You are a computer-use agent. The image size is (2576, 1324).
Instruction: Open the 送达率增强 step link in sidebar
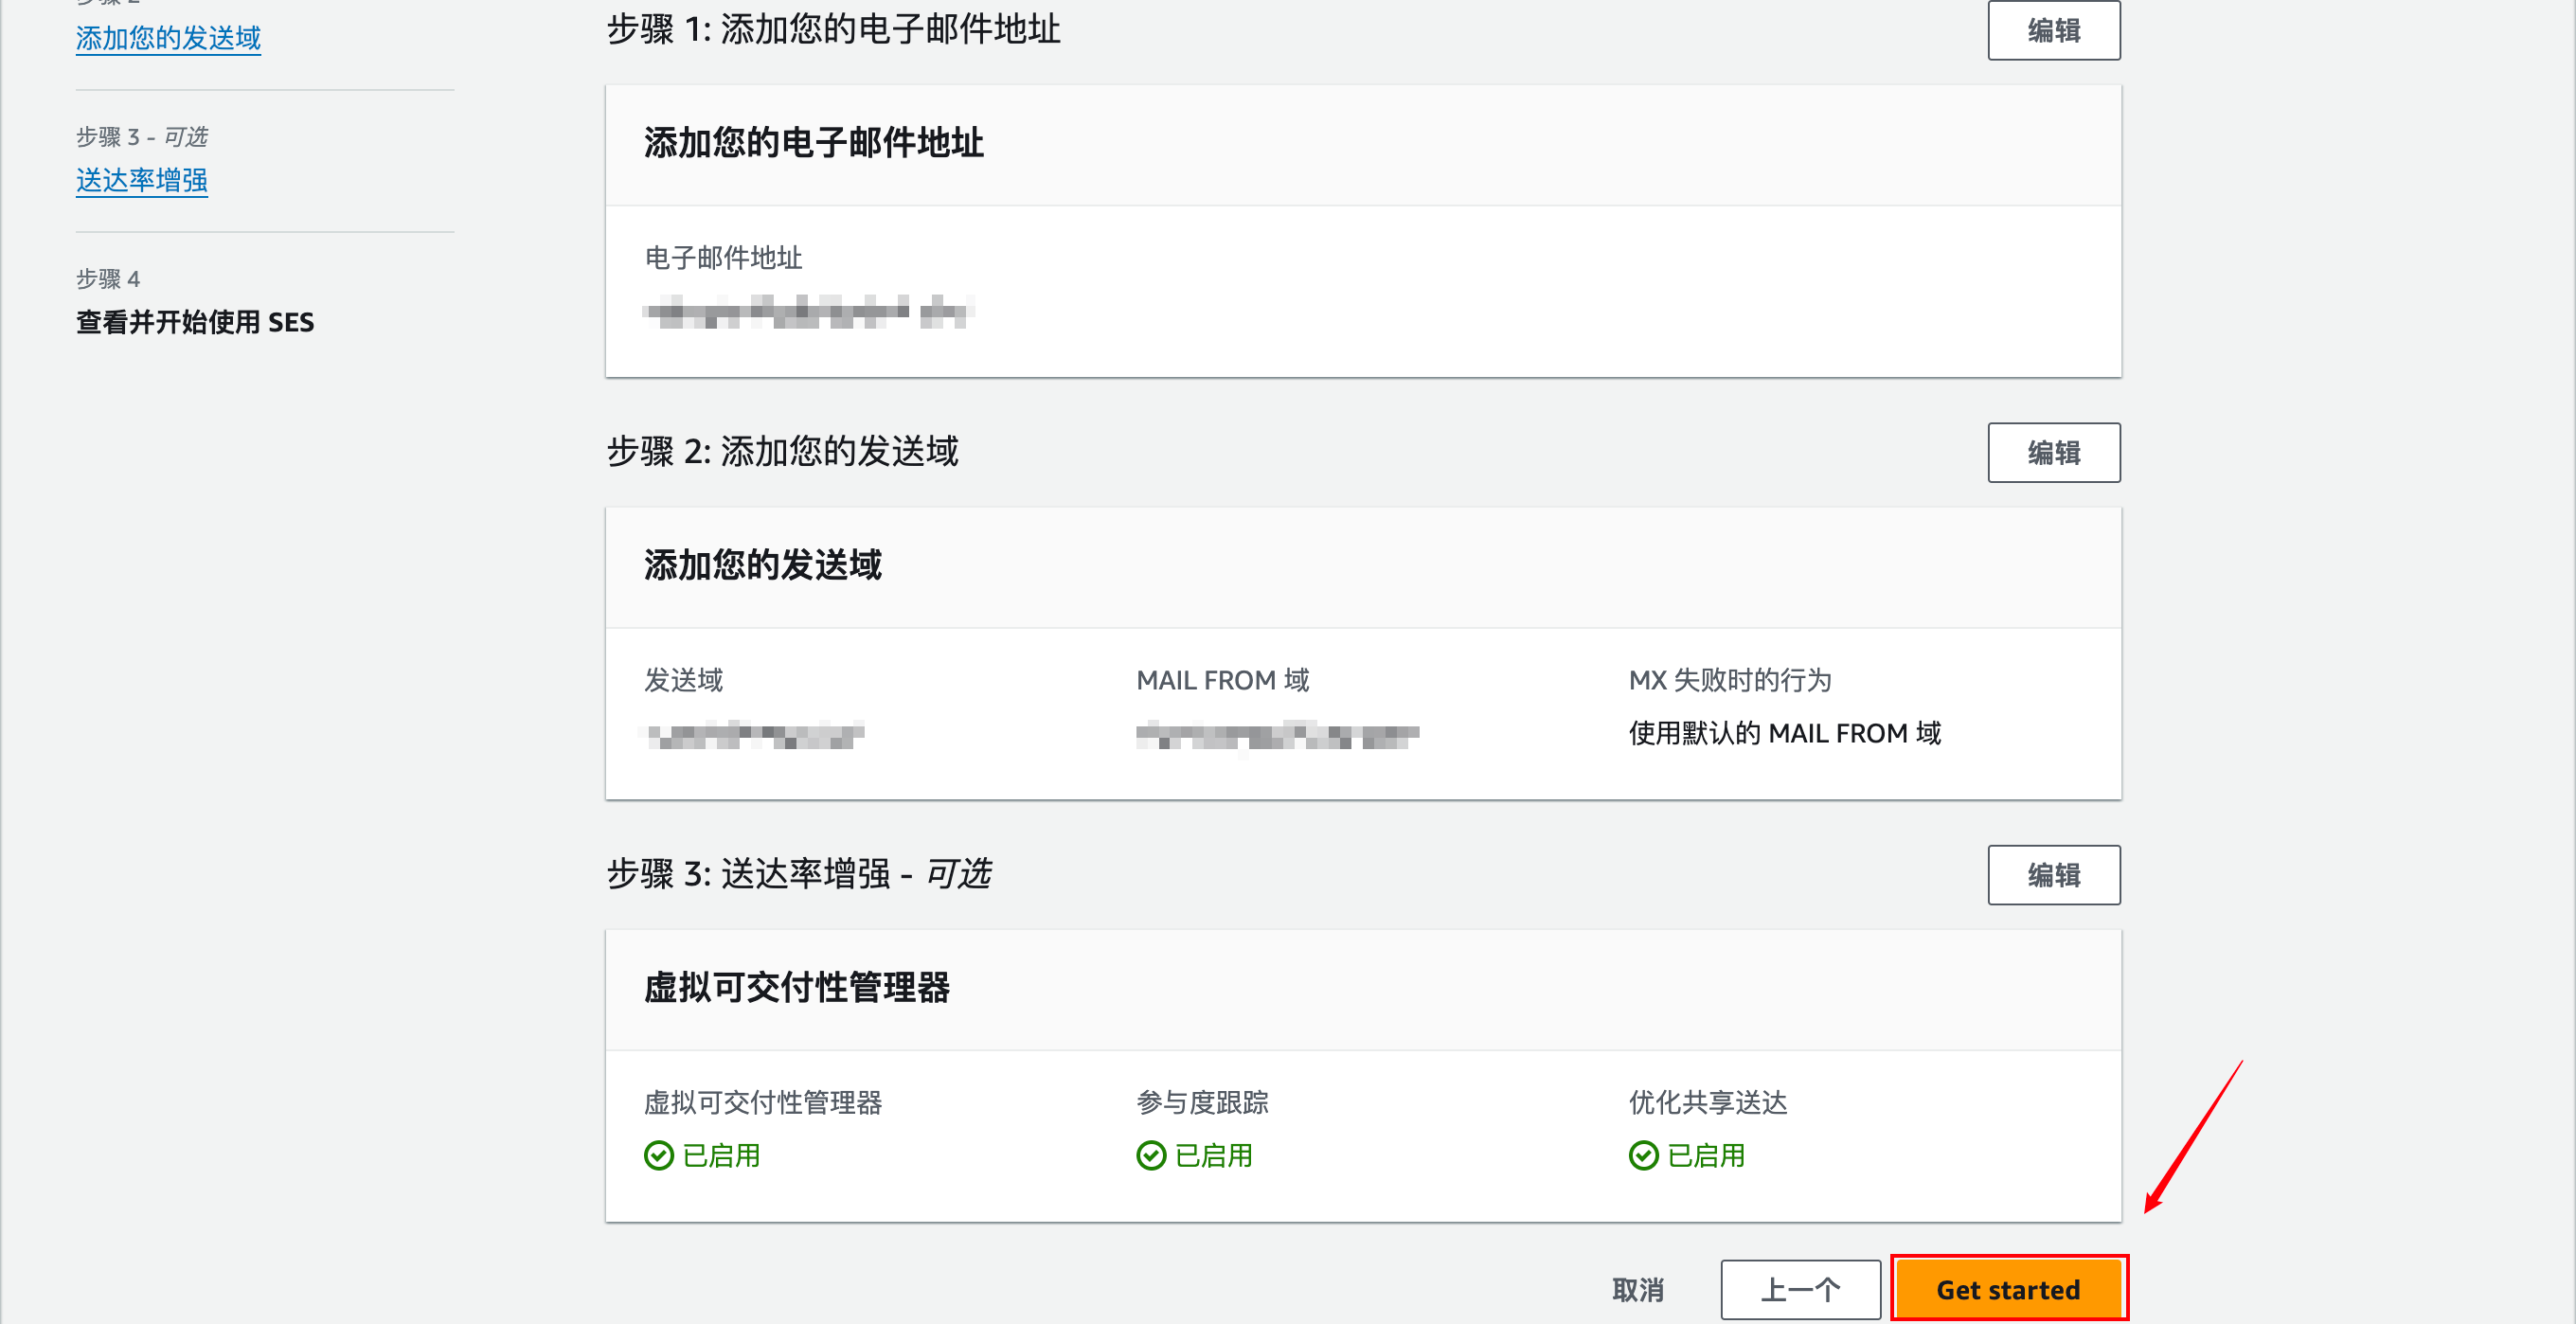click(x=142, y=180)
